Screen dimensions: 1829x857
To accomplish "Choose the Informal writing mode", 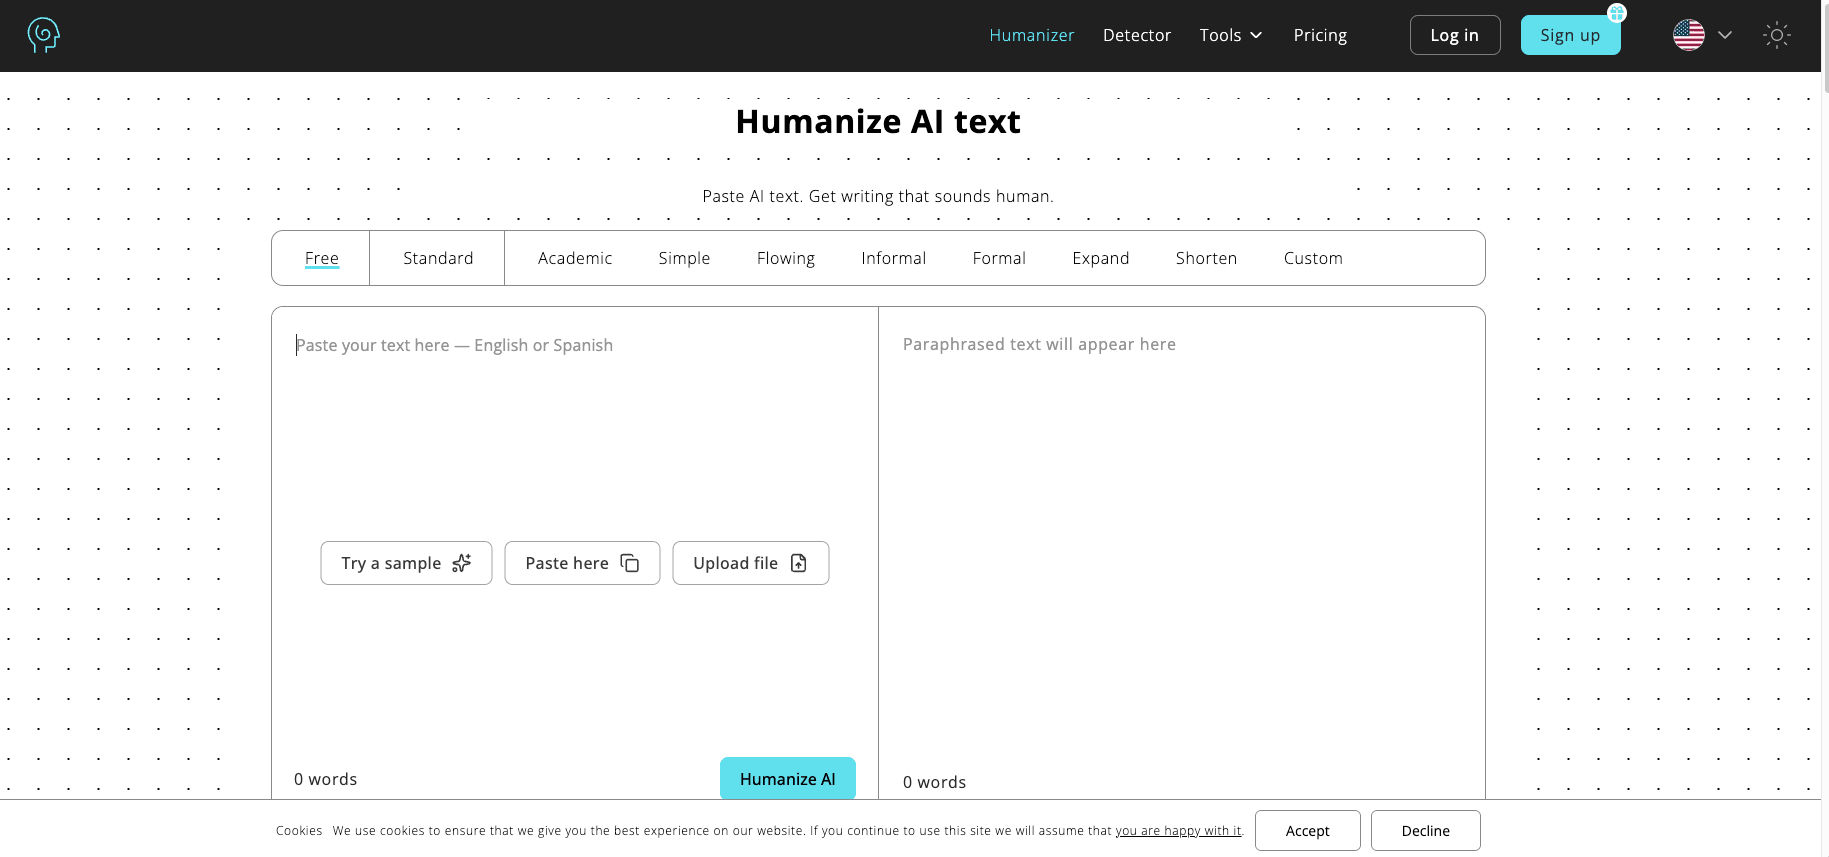I will tap(894, 258).
